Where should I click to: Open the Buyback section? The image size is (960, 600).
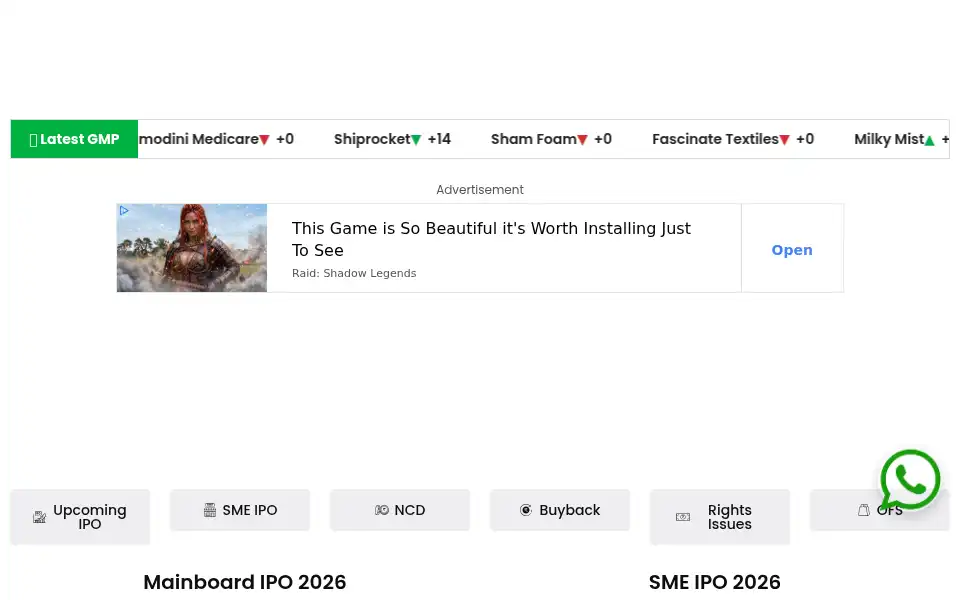560,509
